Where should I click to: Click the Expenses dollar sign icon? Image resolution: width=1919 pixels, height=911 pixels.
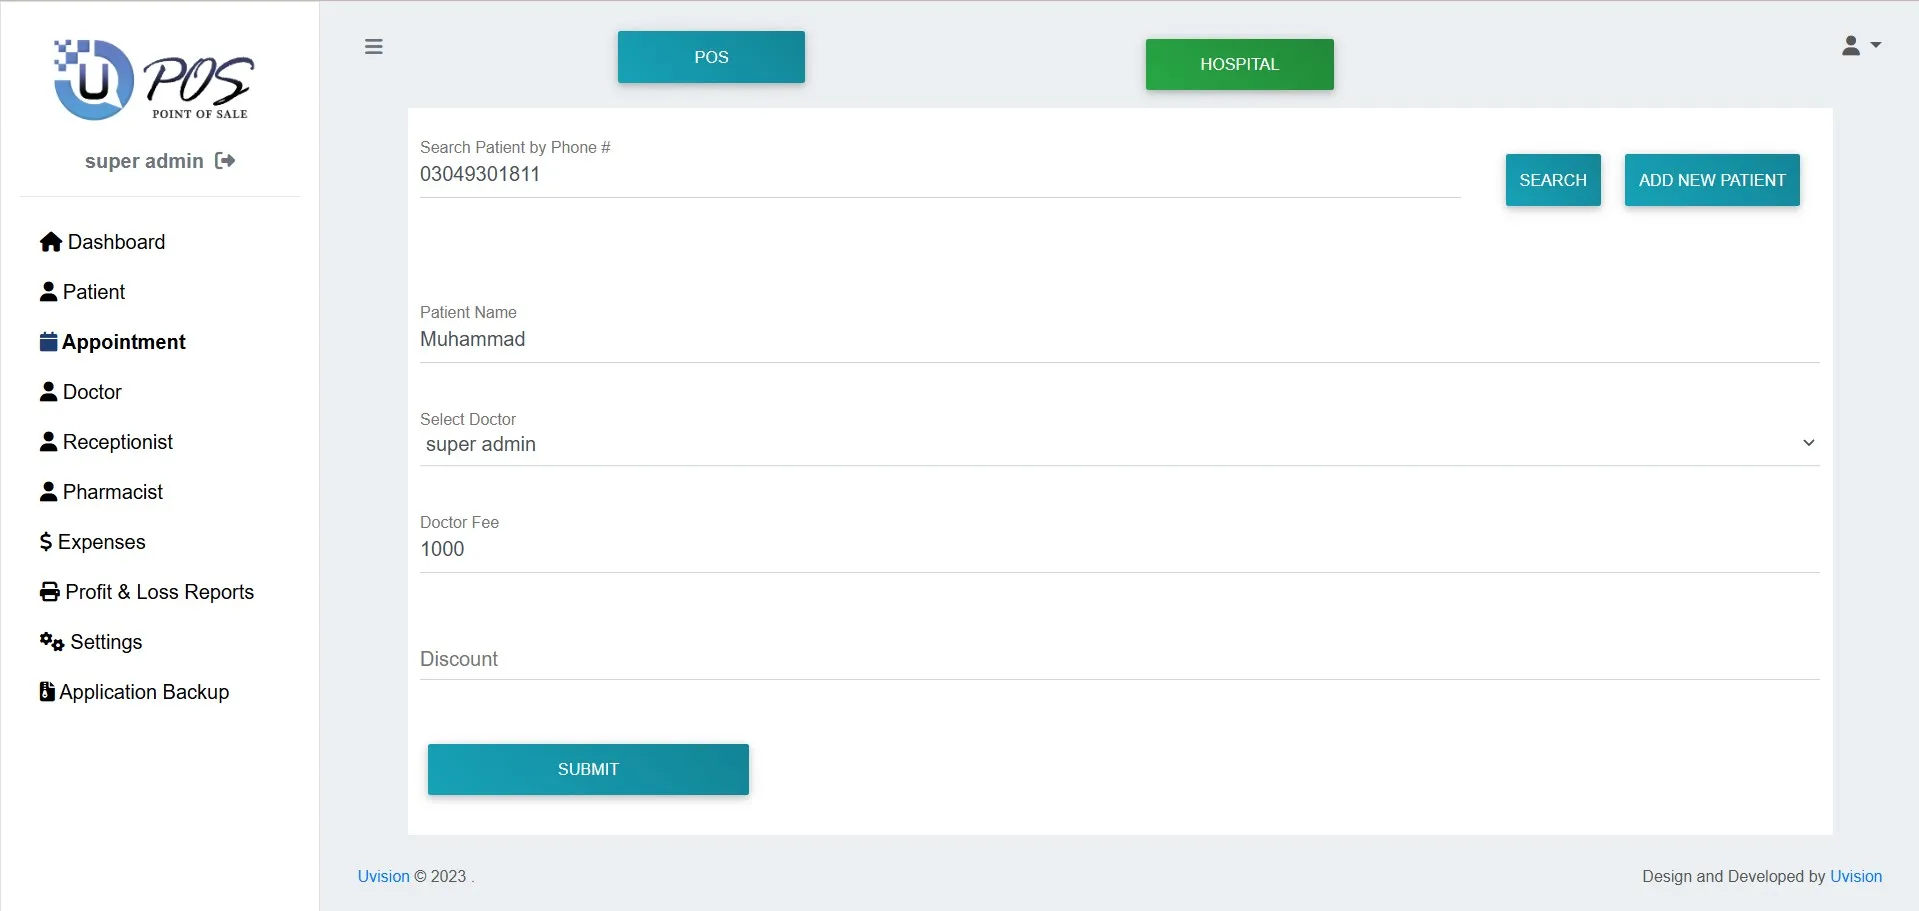click(x=46, y=542)
